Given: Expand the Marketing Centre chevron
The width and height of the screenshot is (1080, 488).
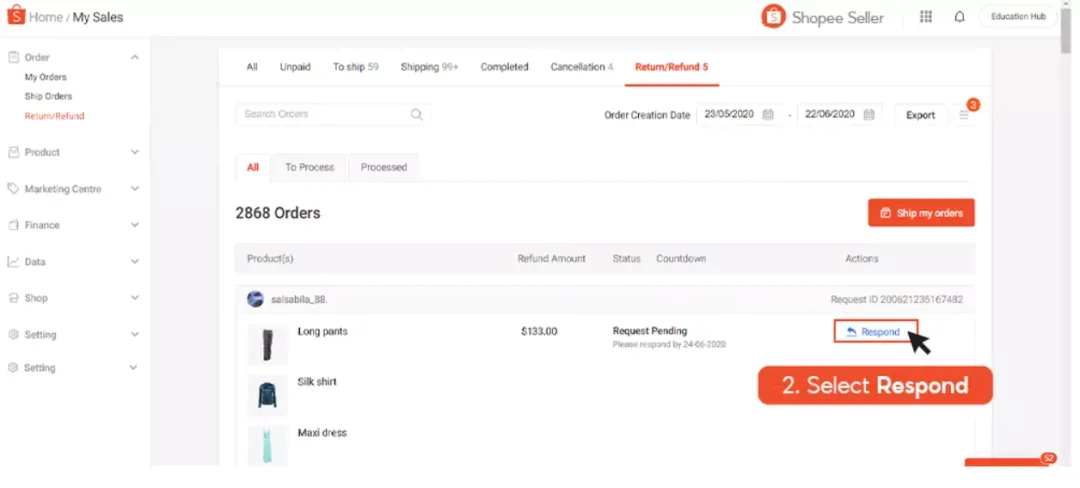Looking at the screenshot, I should coord(135,189).
